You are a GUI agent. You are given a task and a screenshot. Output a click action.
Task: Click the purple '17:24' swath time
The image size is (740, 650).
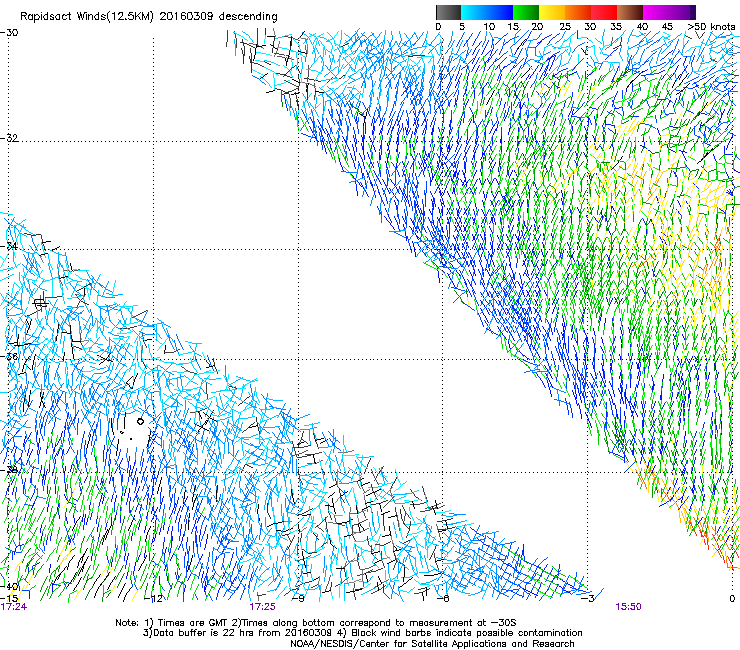point(14,607)
